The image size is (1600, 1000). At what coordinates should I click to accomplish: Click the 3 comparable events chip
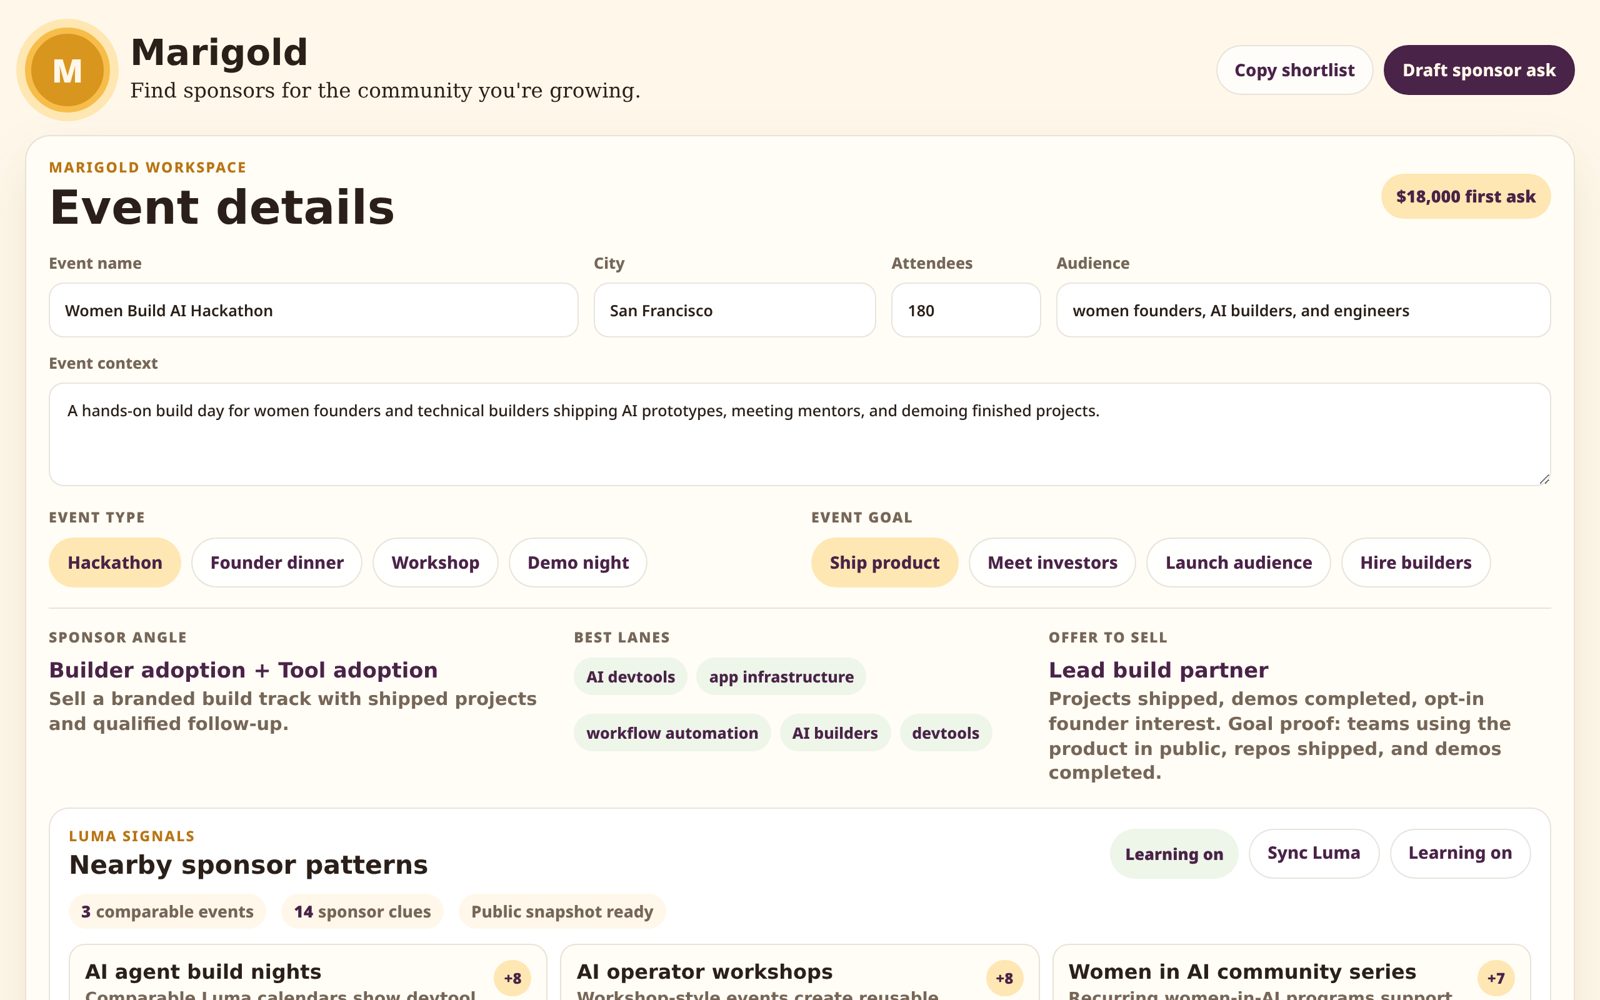[x=167, y=911]
